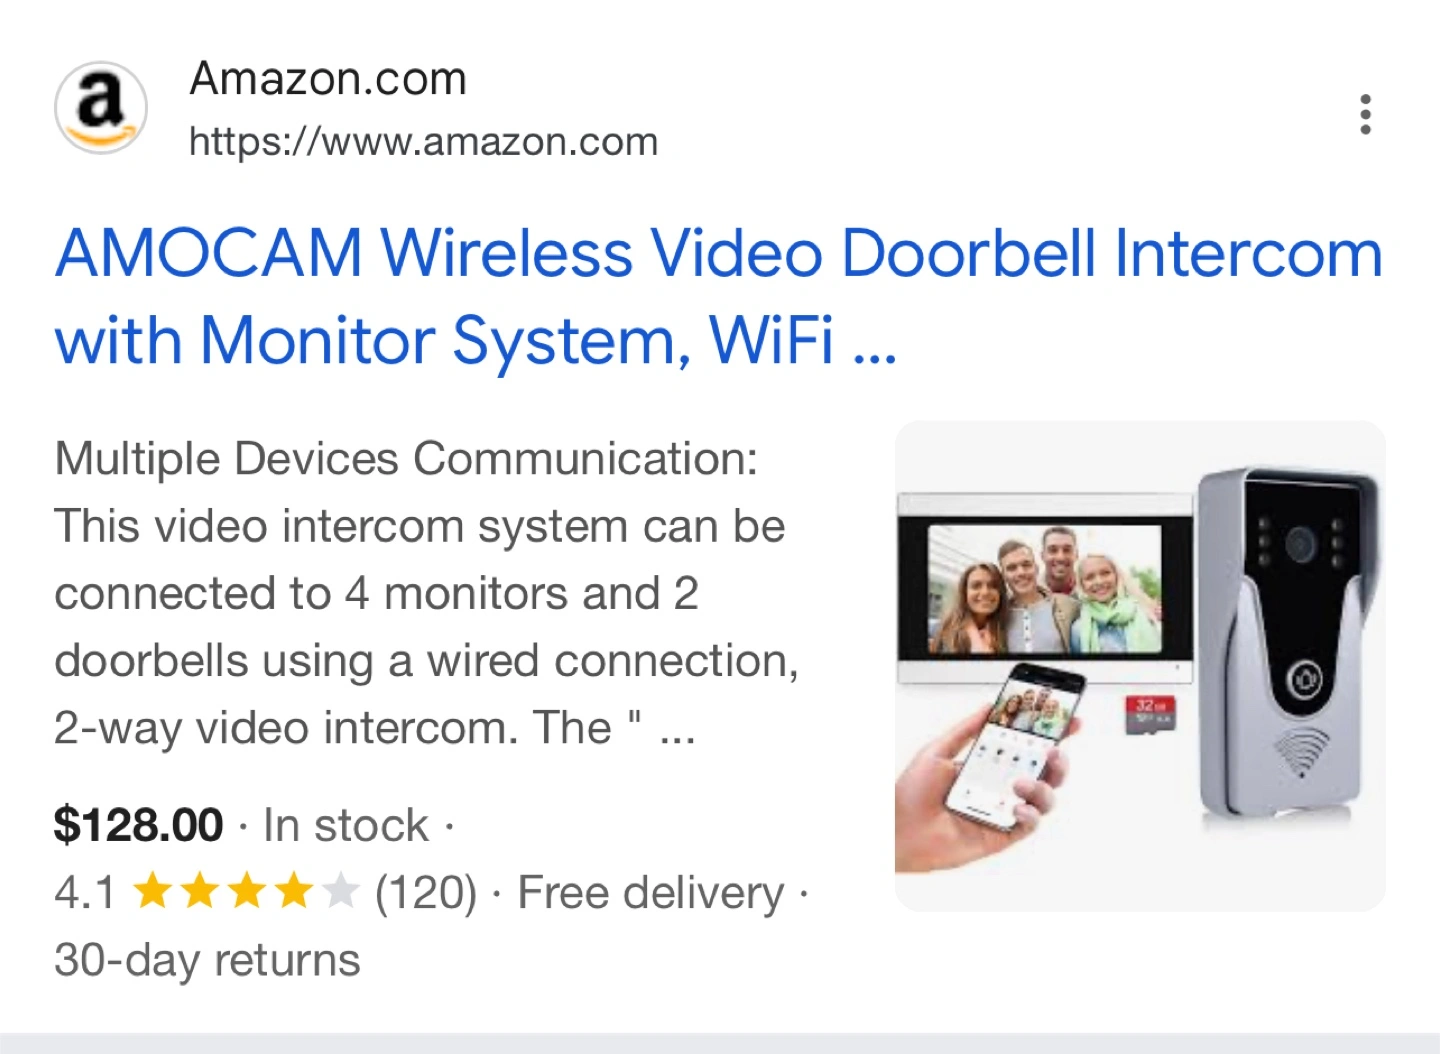Click the 'with Monitor System, WiFi ...' title line

pyautogui.click(x=475, y=341)
